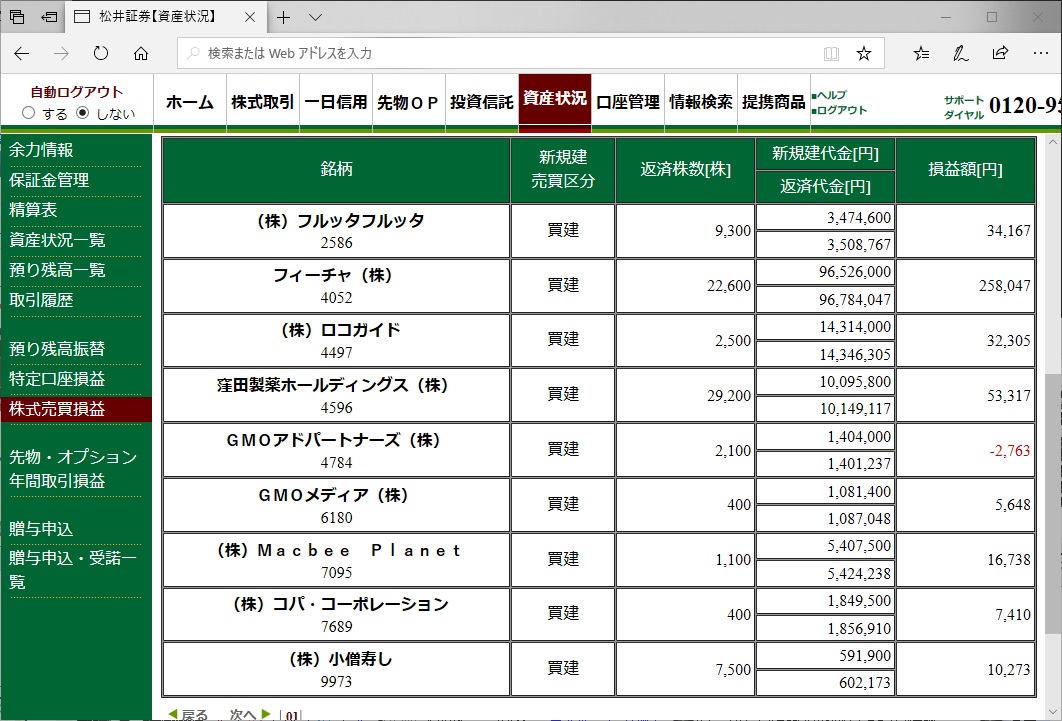The height and width of the screenshot is (721, 1062).
Task: Go to browser home page icon
Action: click(141, 53)
